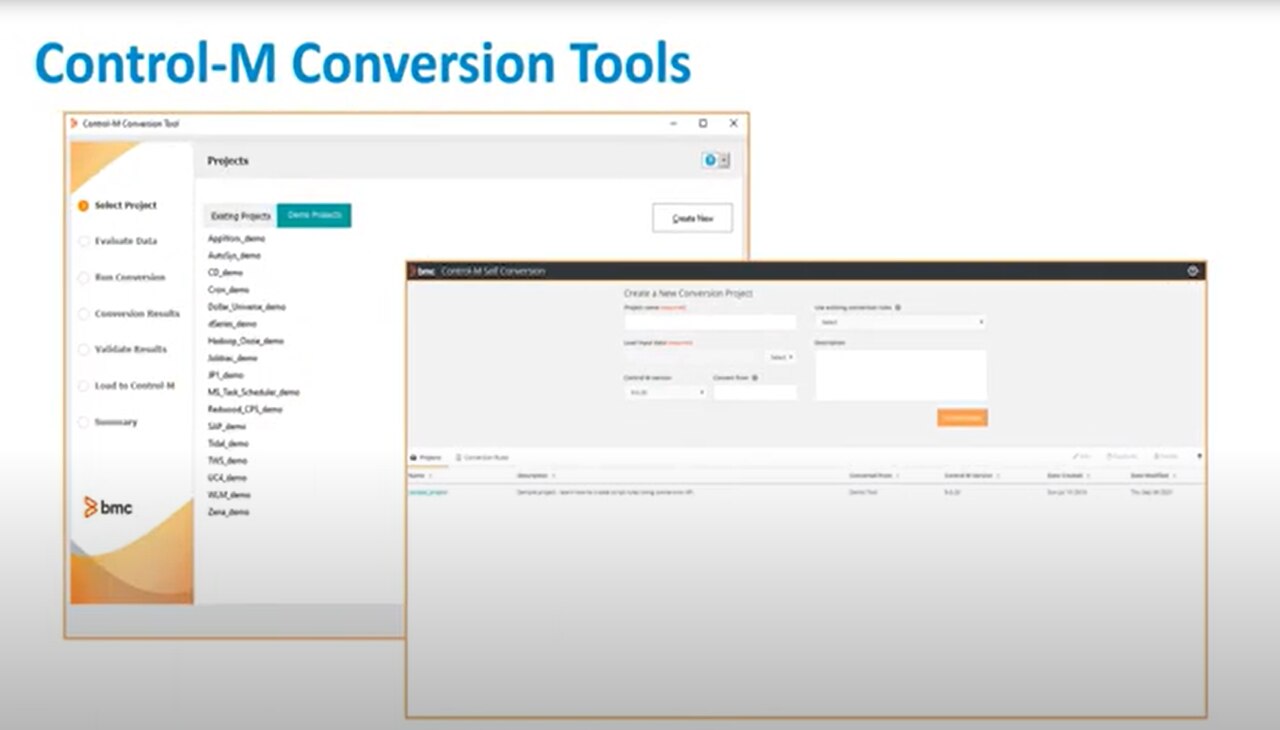Select AppWorx_demo in the demo project list
The width and height of the screenshot is (1280, 730).
236,238
